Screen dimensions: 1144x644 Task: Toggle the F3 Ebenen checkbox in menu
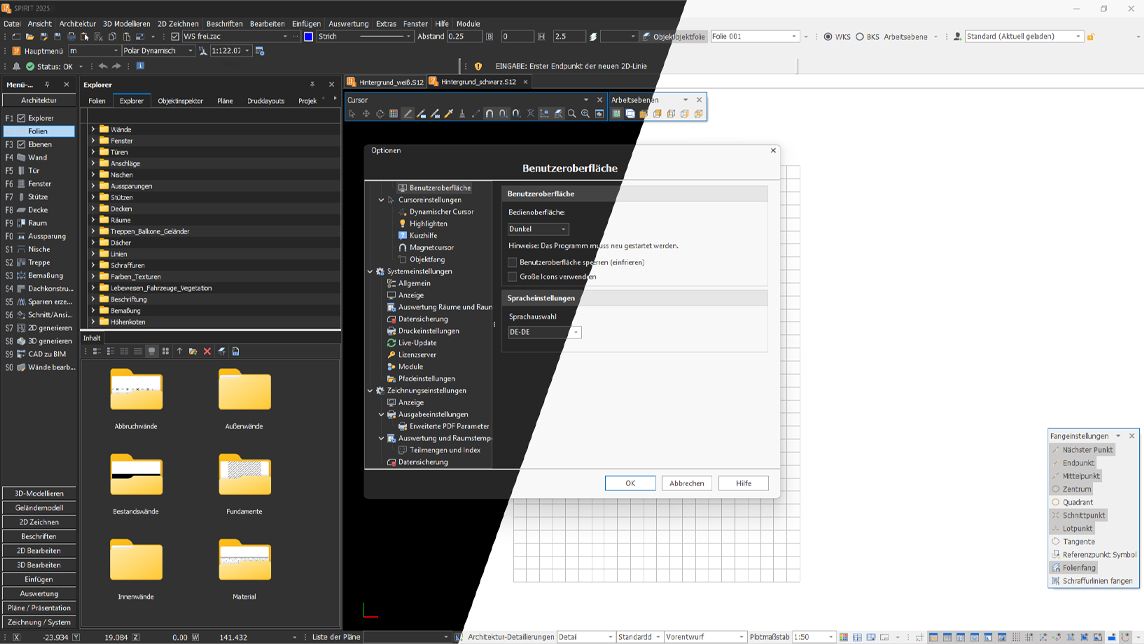pos(21,144)
